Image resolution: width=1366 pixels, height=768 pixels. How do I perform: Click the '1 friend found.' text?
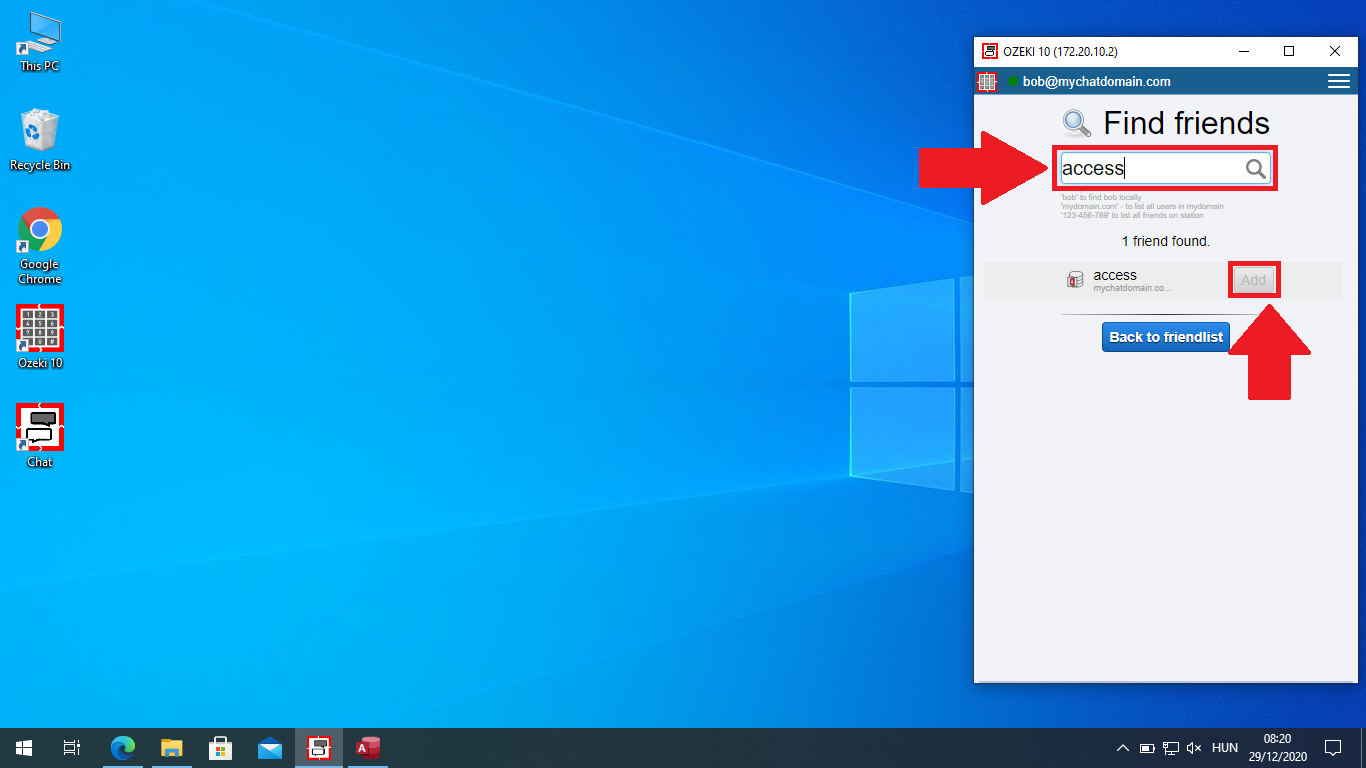point(1166,241)
